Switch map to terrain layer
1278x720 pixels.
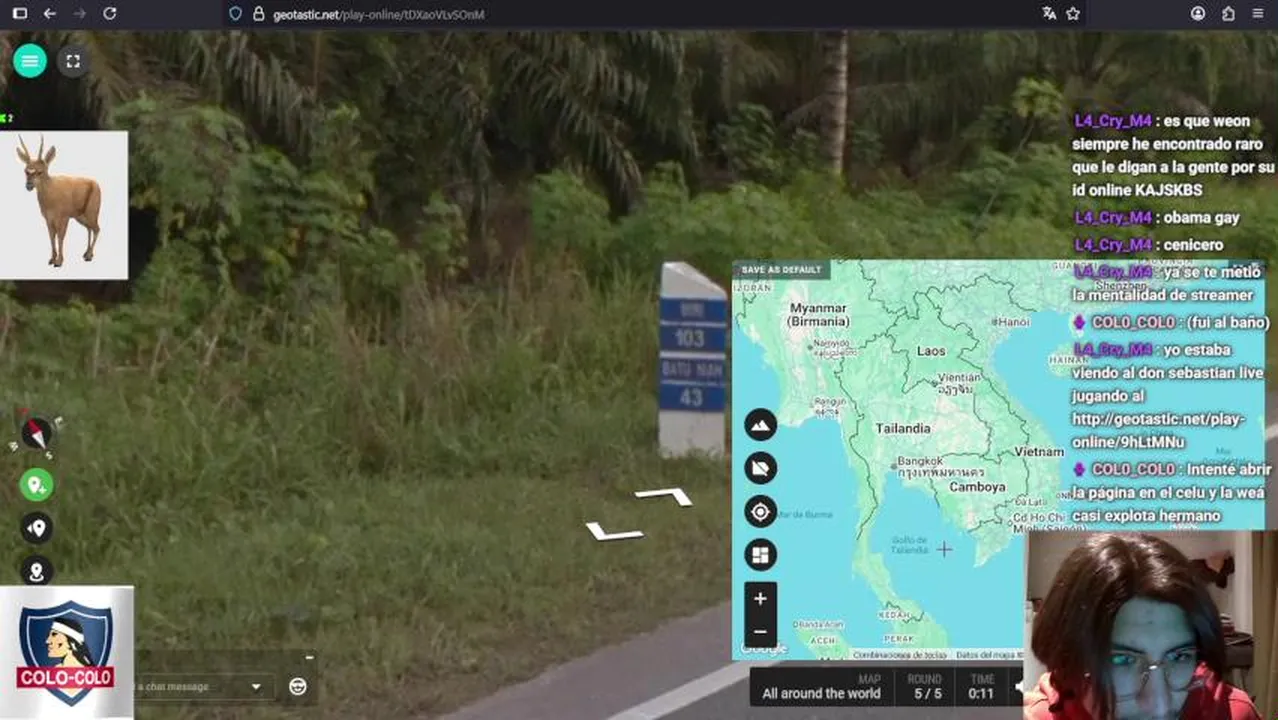click(x=760, y=425)
